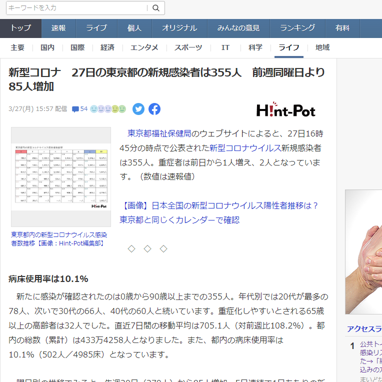Follow the 新型コロナウイルス keyword link
The height and width of the screenshot is (382, 382).
coord(245,148)
